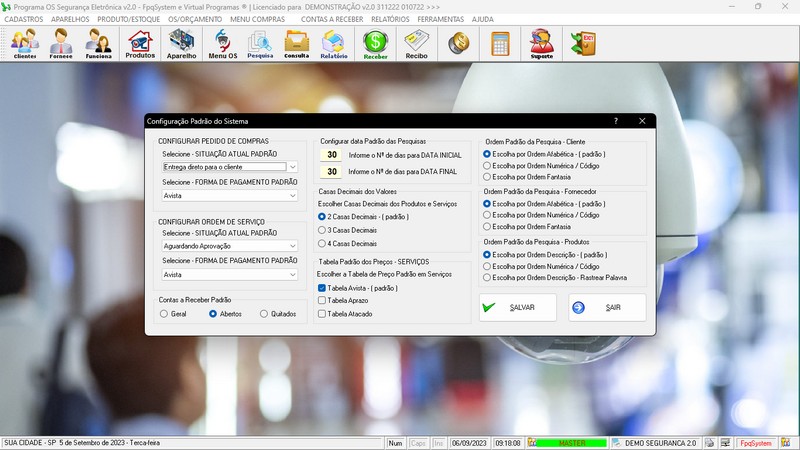Launch the calculator toolbar icon
800x450 pixels.
pos(500,44)
